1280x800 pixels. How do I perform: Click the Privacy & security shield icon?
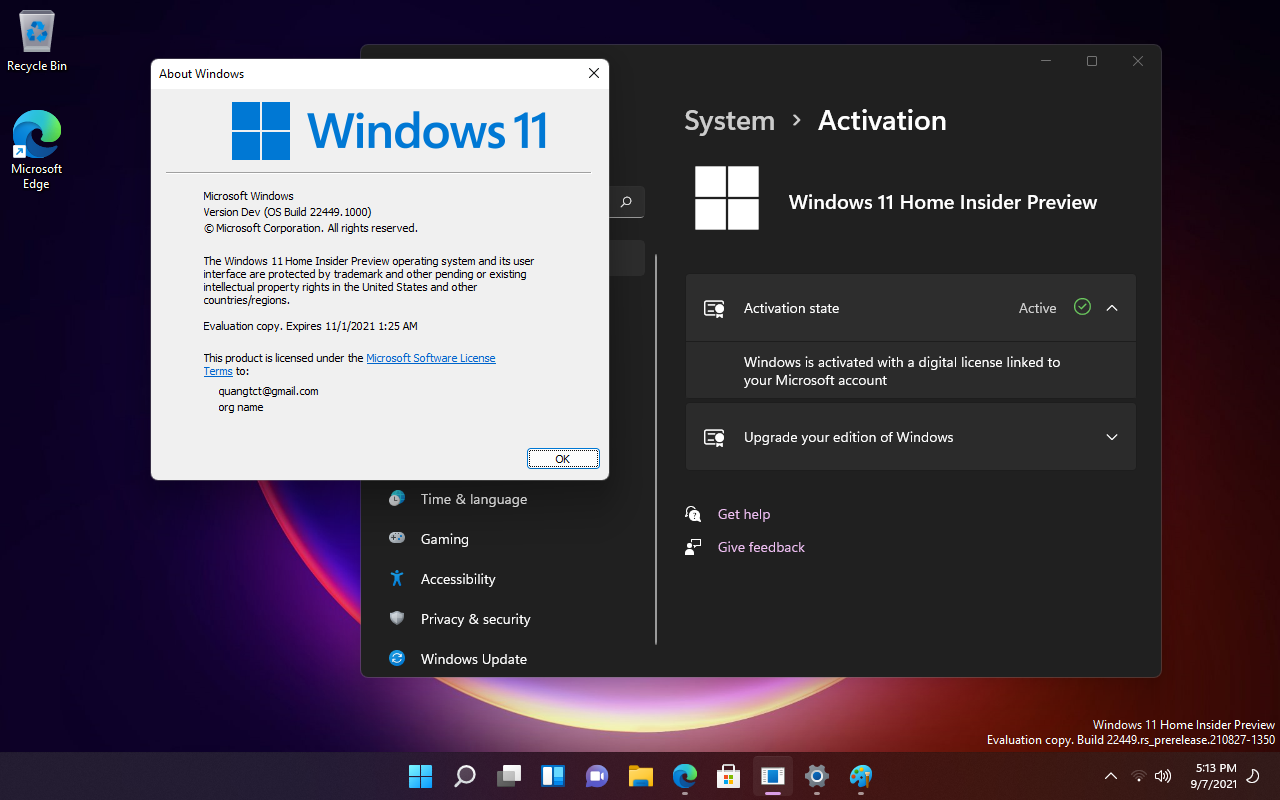(397, 618)
